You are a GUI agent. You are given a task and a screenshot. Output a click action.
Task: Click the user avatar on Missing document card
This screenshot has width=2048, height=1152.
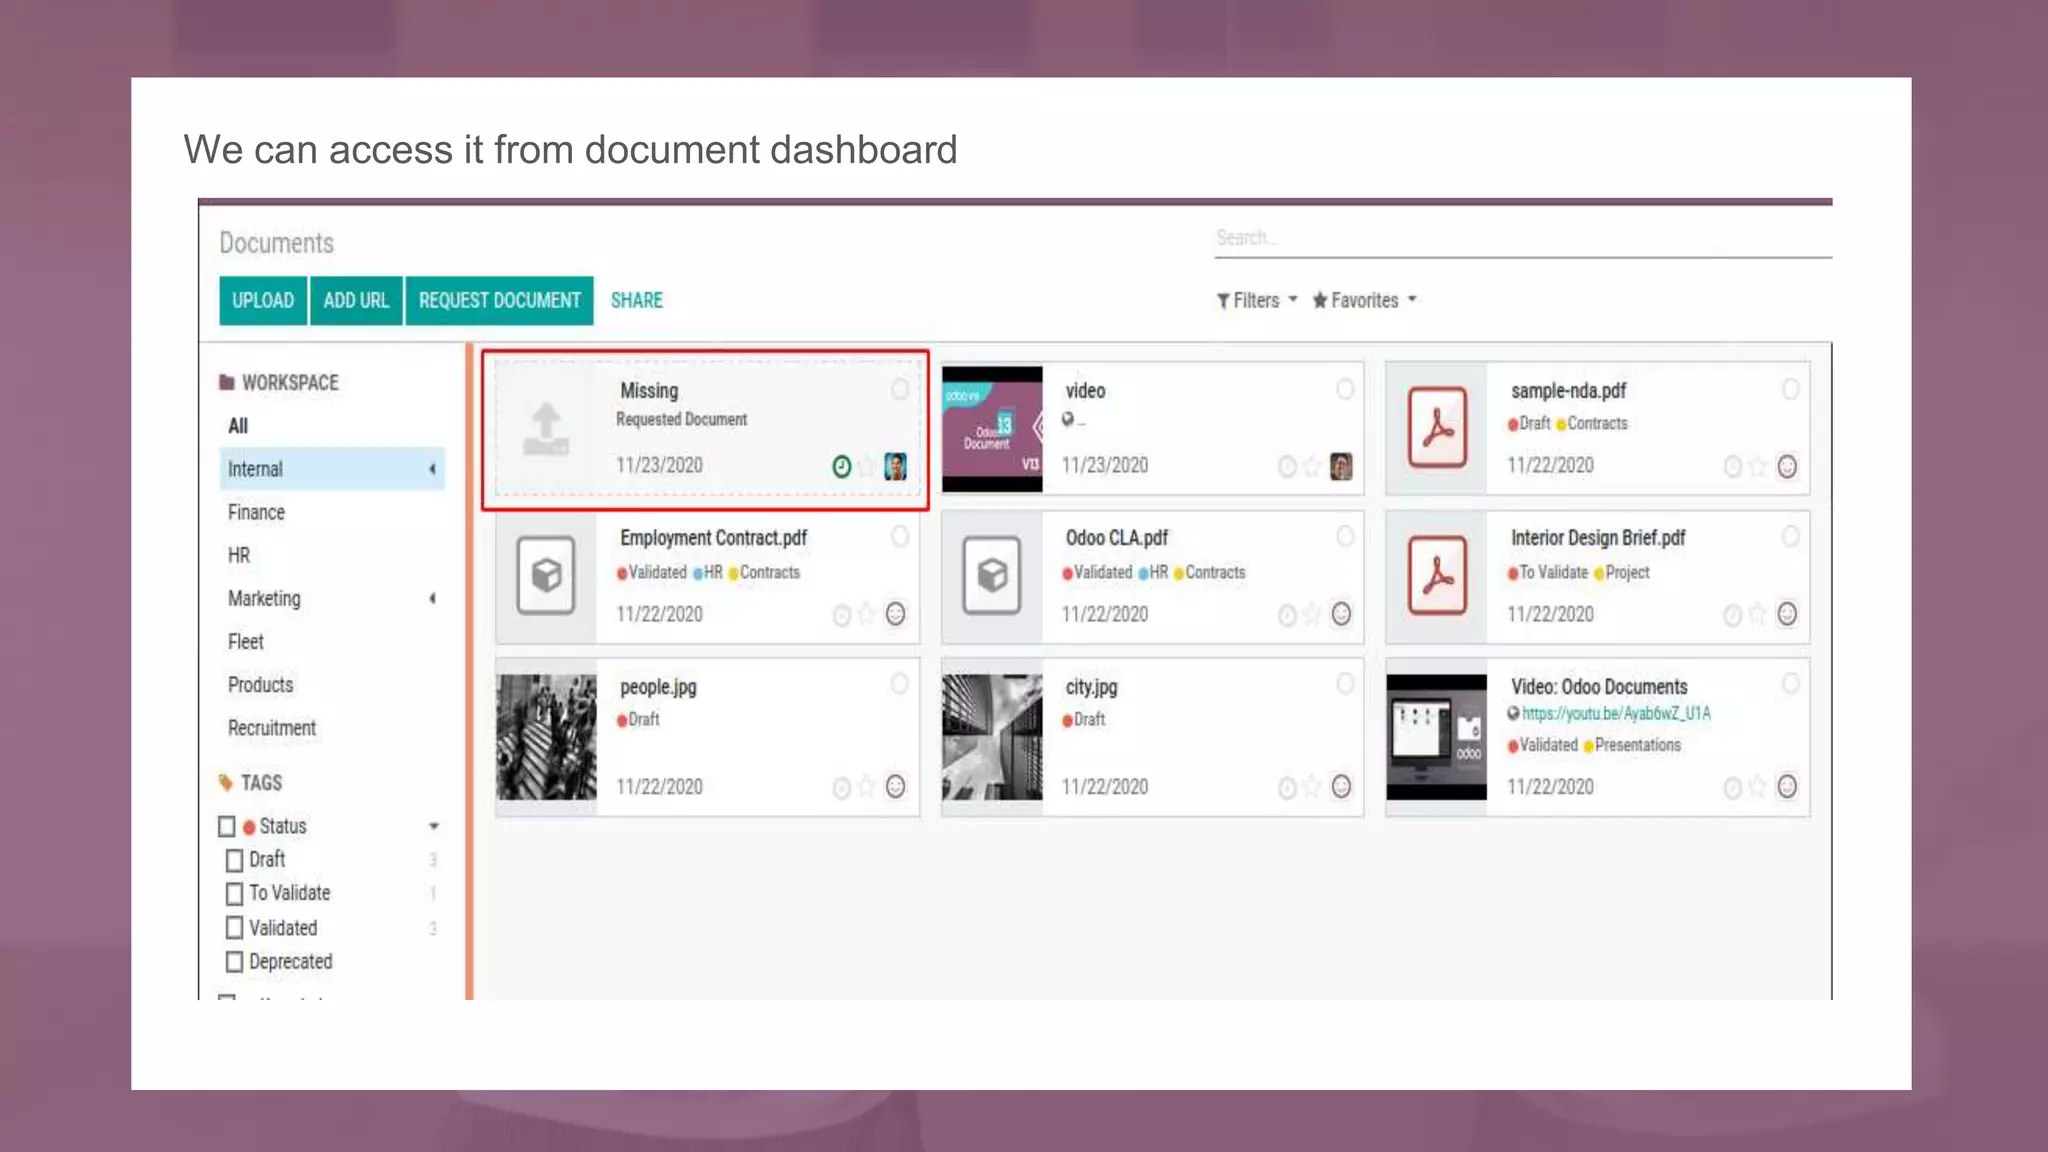[x=895, y=466]
